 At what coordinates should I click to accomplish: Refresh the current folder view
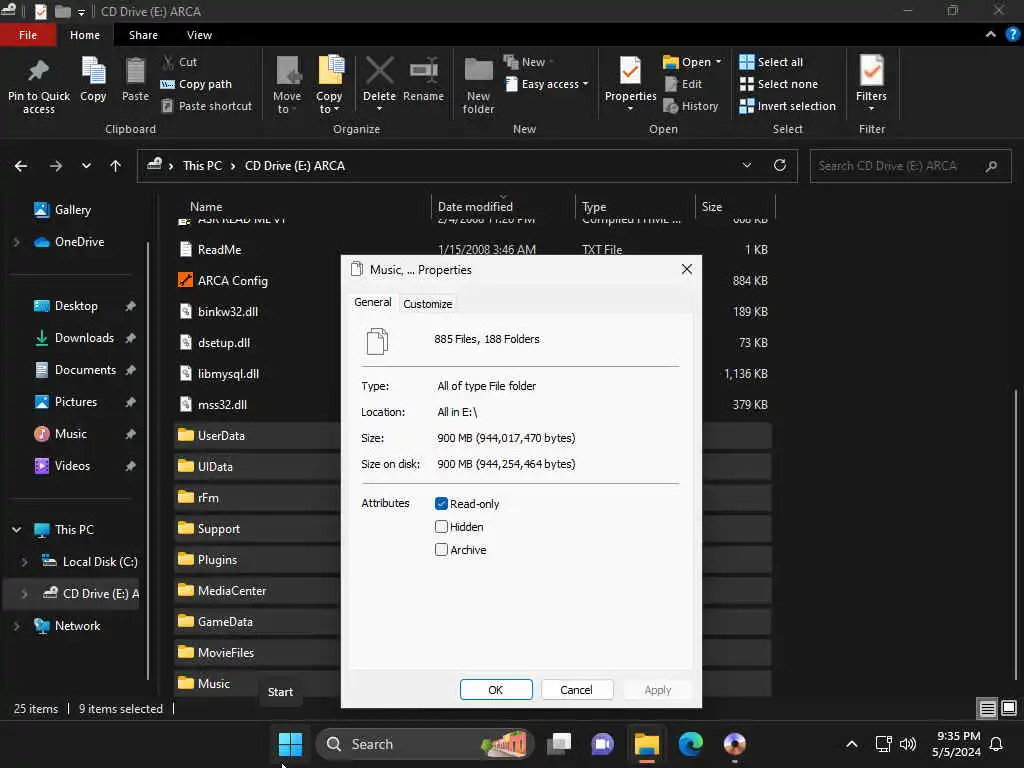(x=780, y=165)
